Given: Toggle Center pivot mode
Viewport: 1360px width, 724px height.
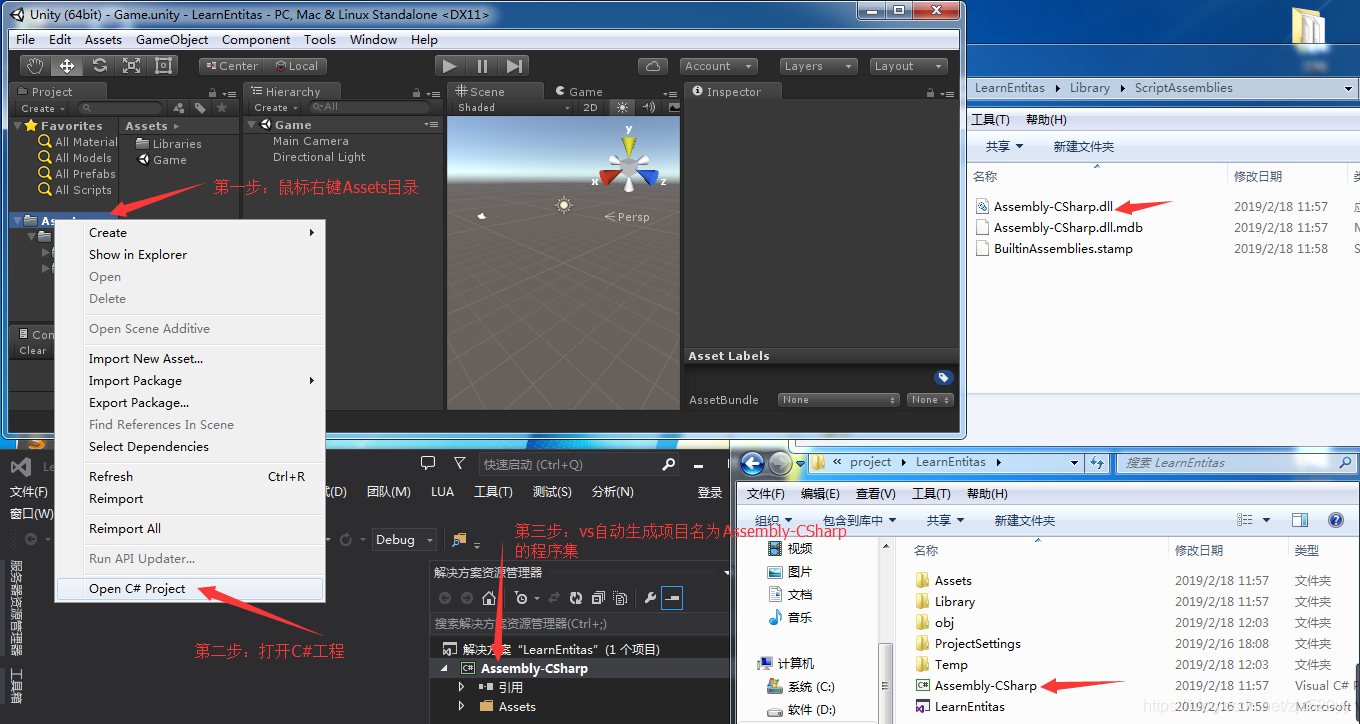Looking at the screenshot, I should click(x=230, y=66).
